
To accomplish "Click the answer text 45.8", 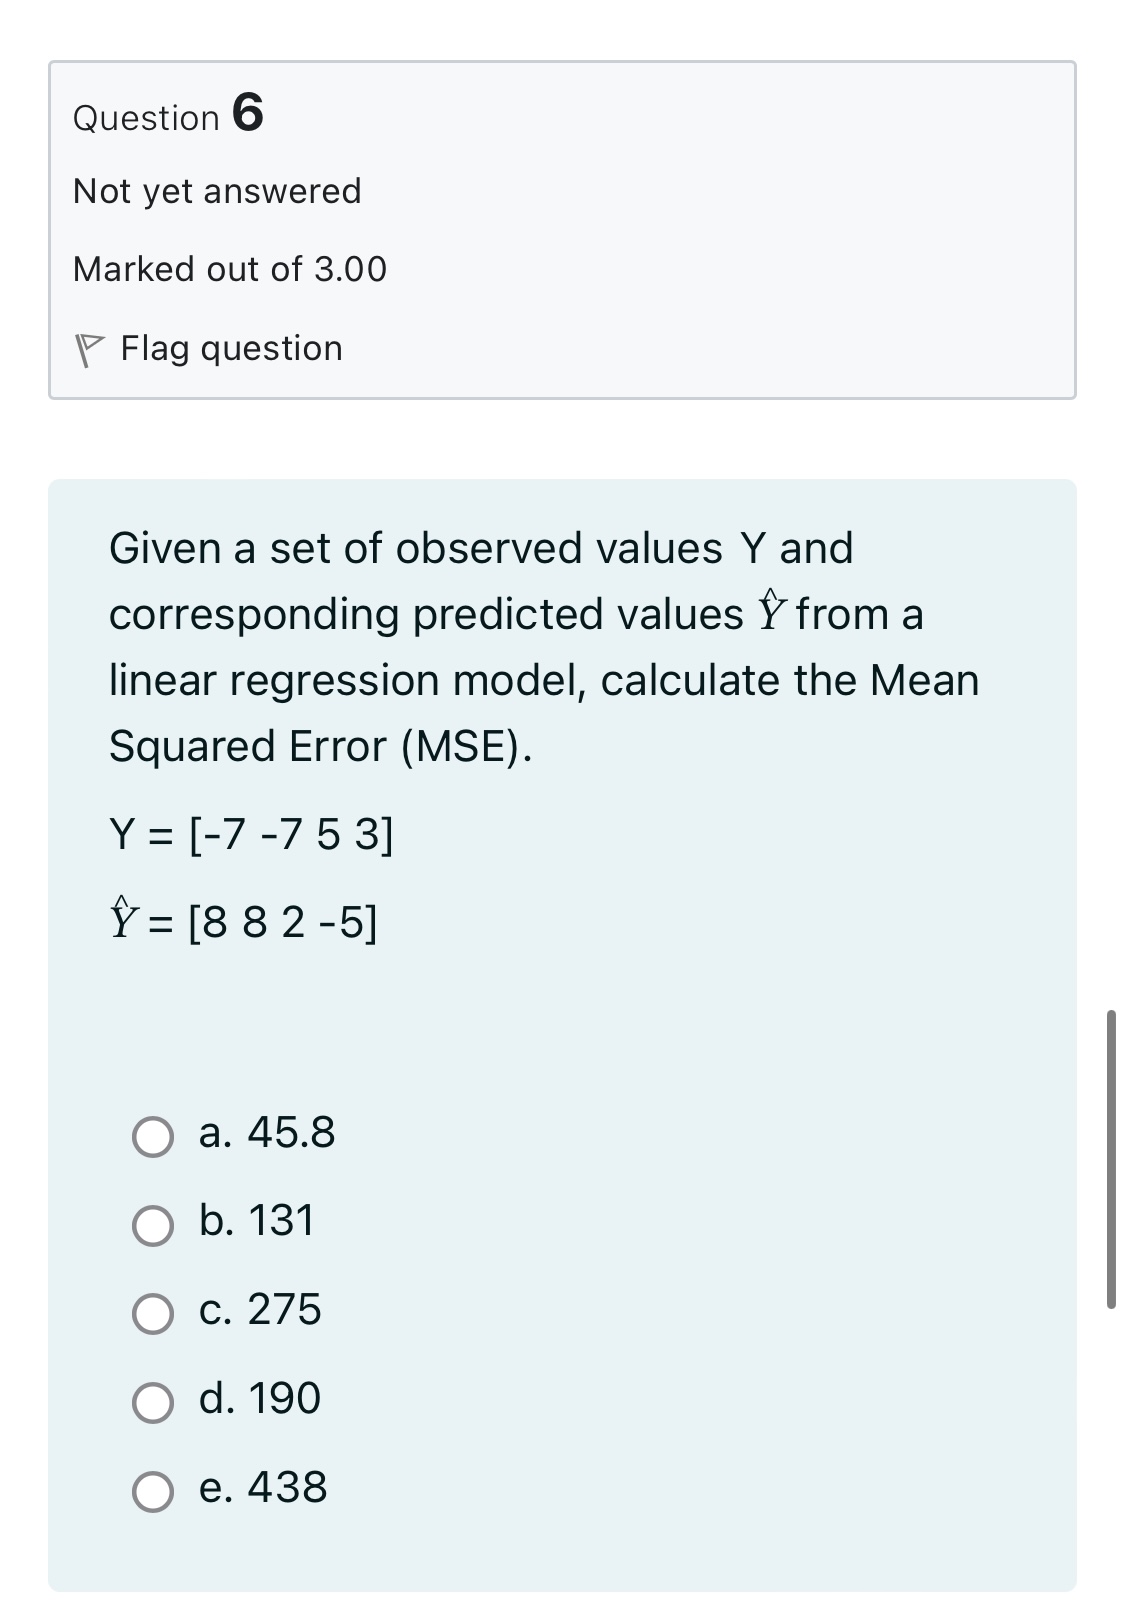I will tap(268, 1135).
